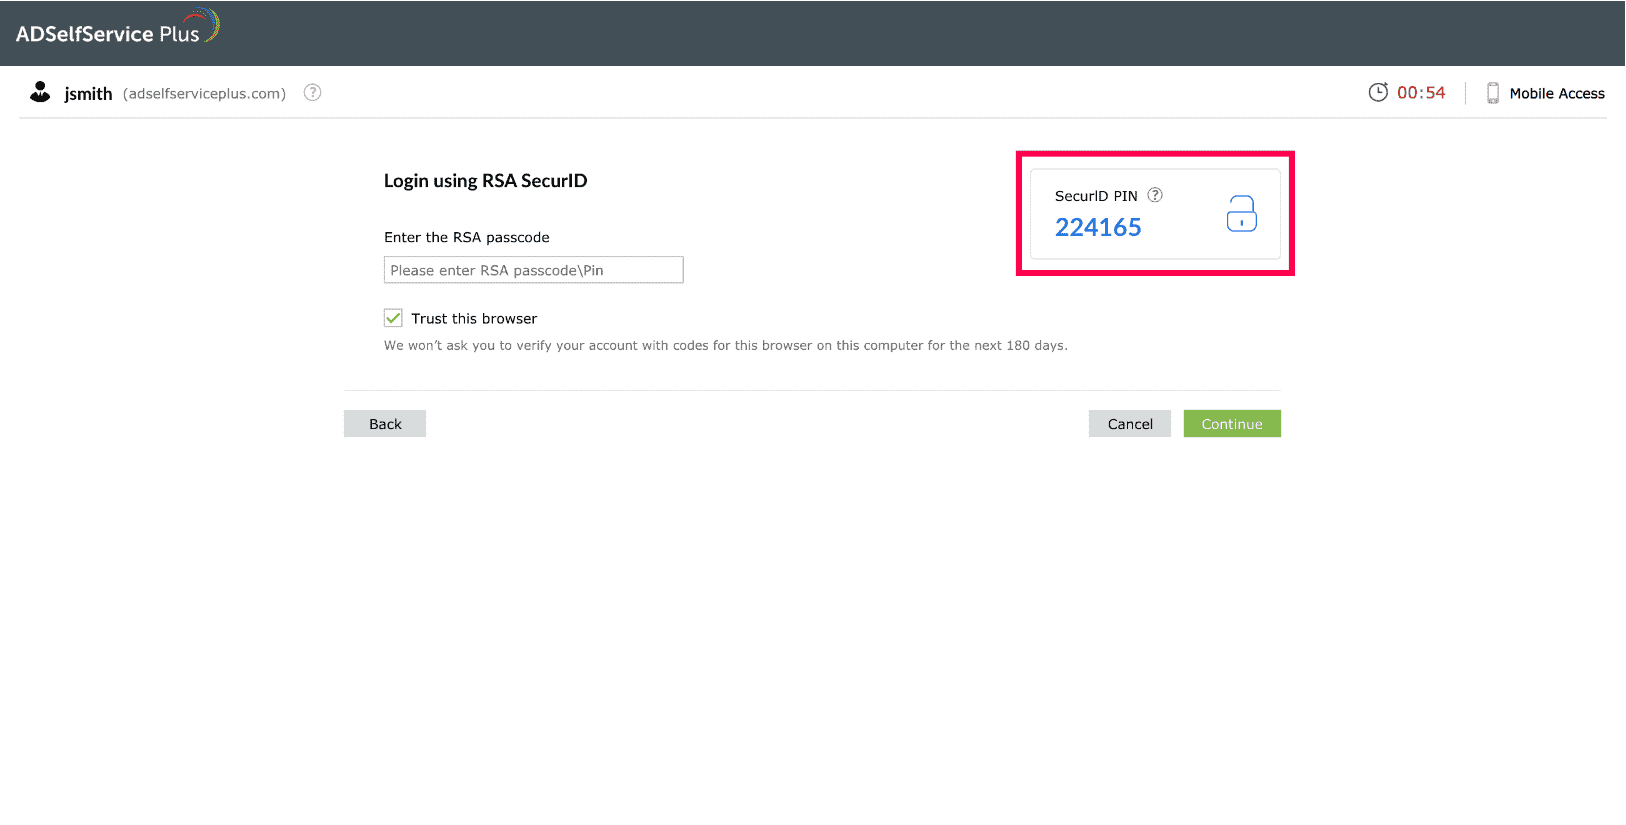Click the SecurID PIN help icon

pyautogui.click(x=1155, y=195)
